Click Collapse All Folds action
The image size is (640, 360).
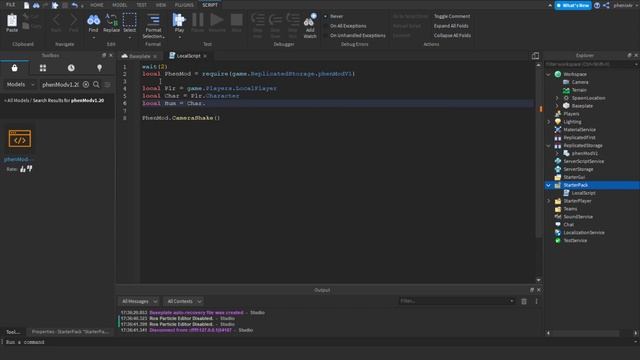(x=452, y=36)
